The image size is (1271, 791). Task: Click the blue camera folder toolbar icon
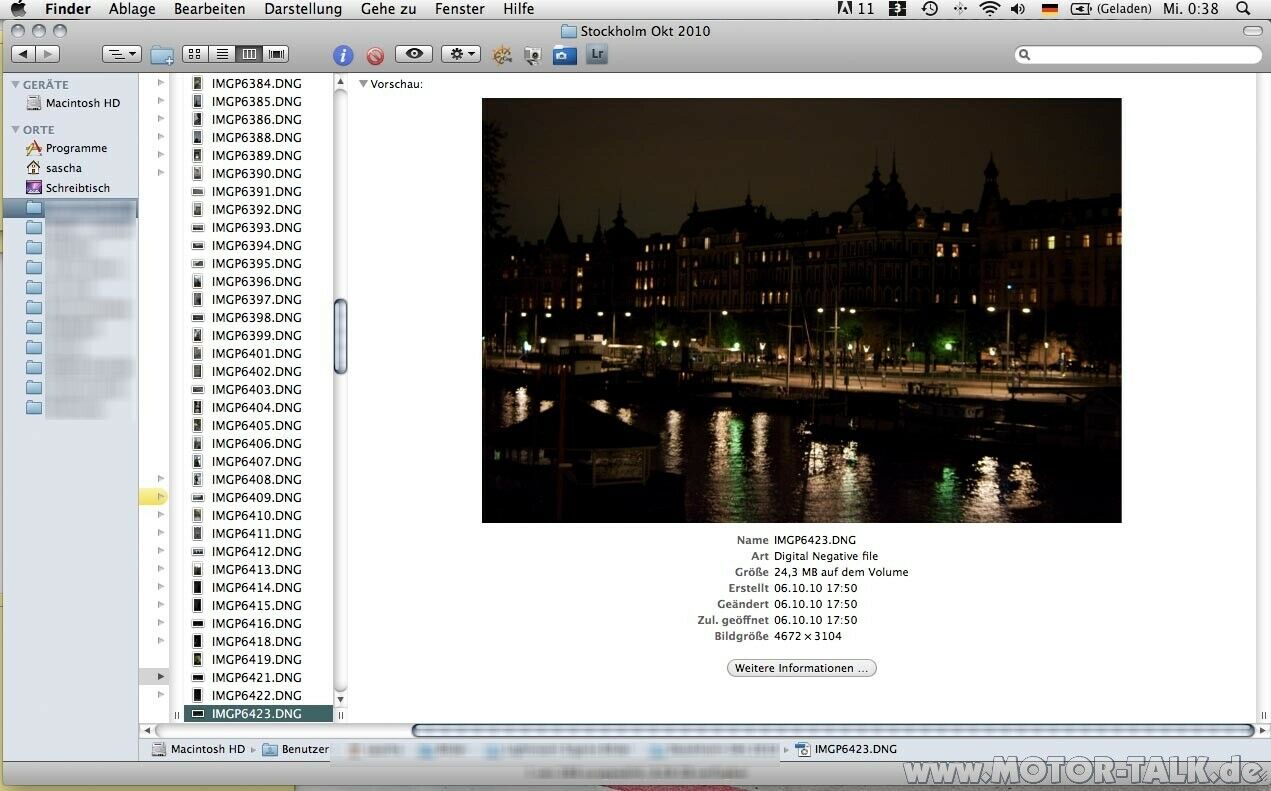click(x=564, y=55)
